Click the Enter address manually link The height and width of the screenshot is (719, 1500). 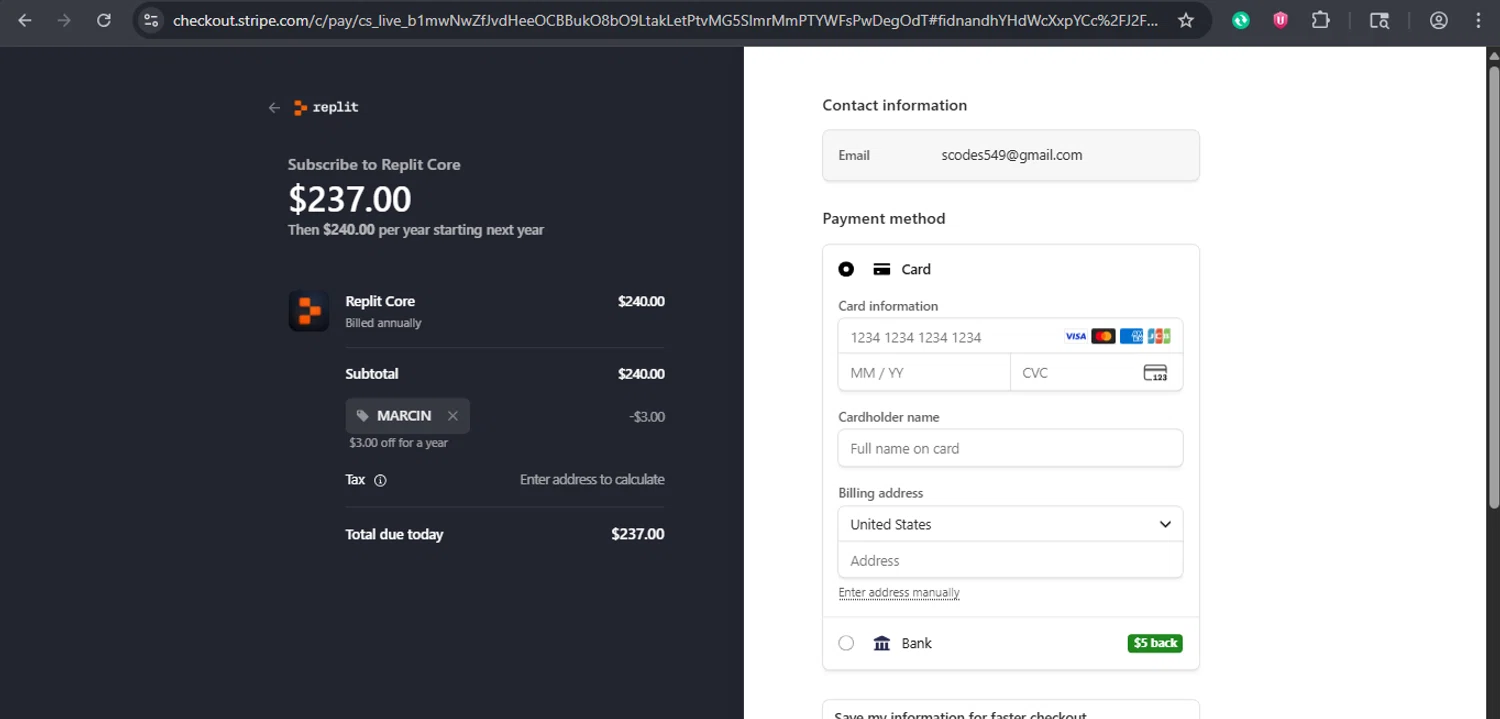click(x=899, y=593)
